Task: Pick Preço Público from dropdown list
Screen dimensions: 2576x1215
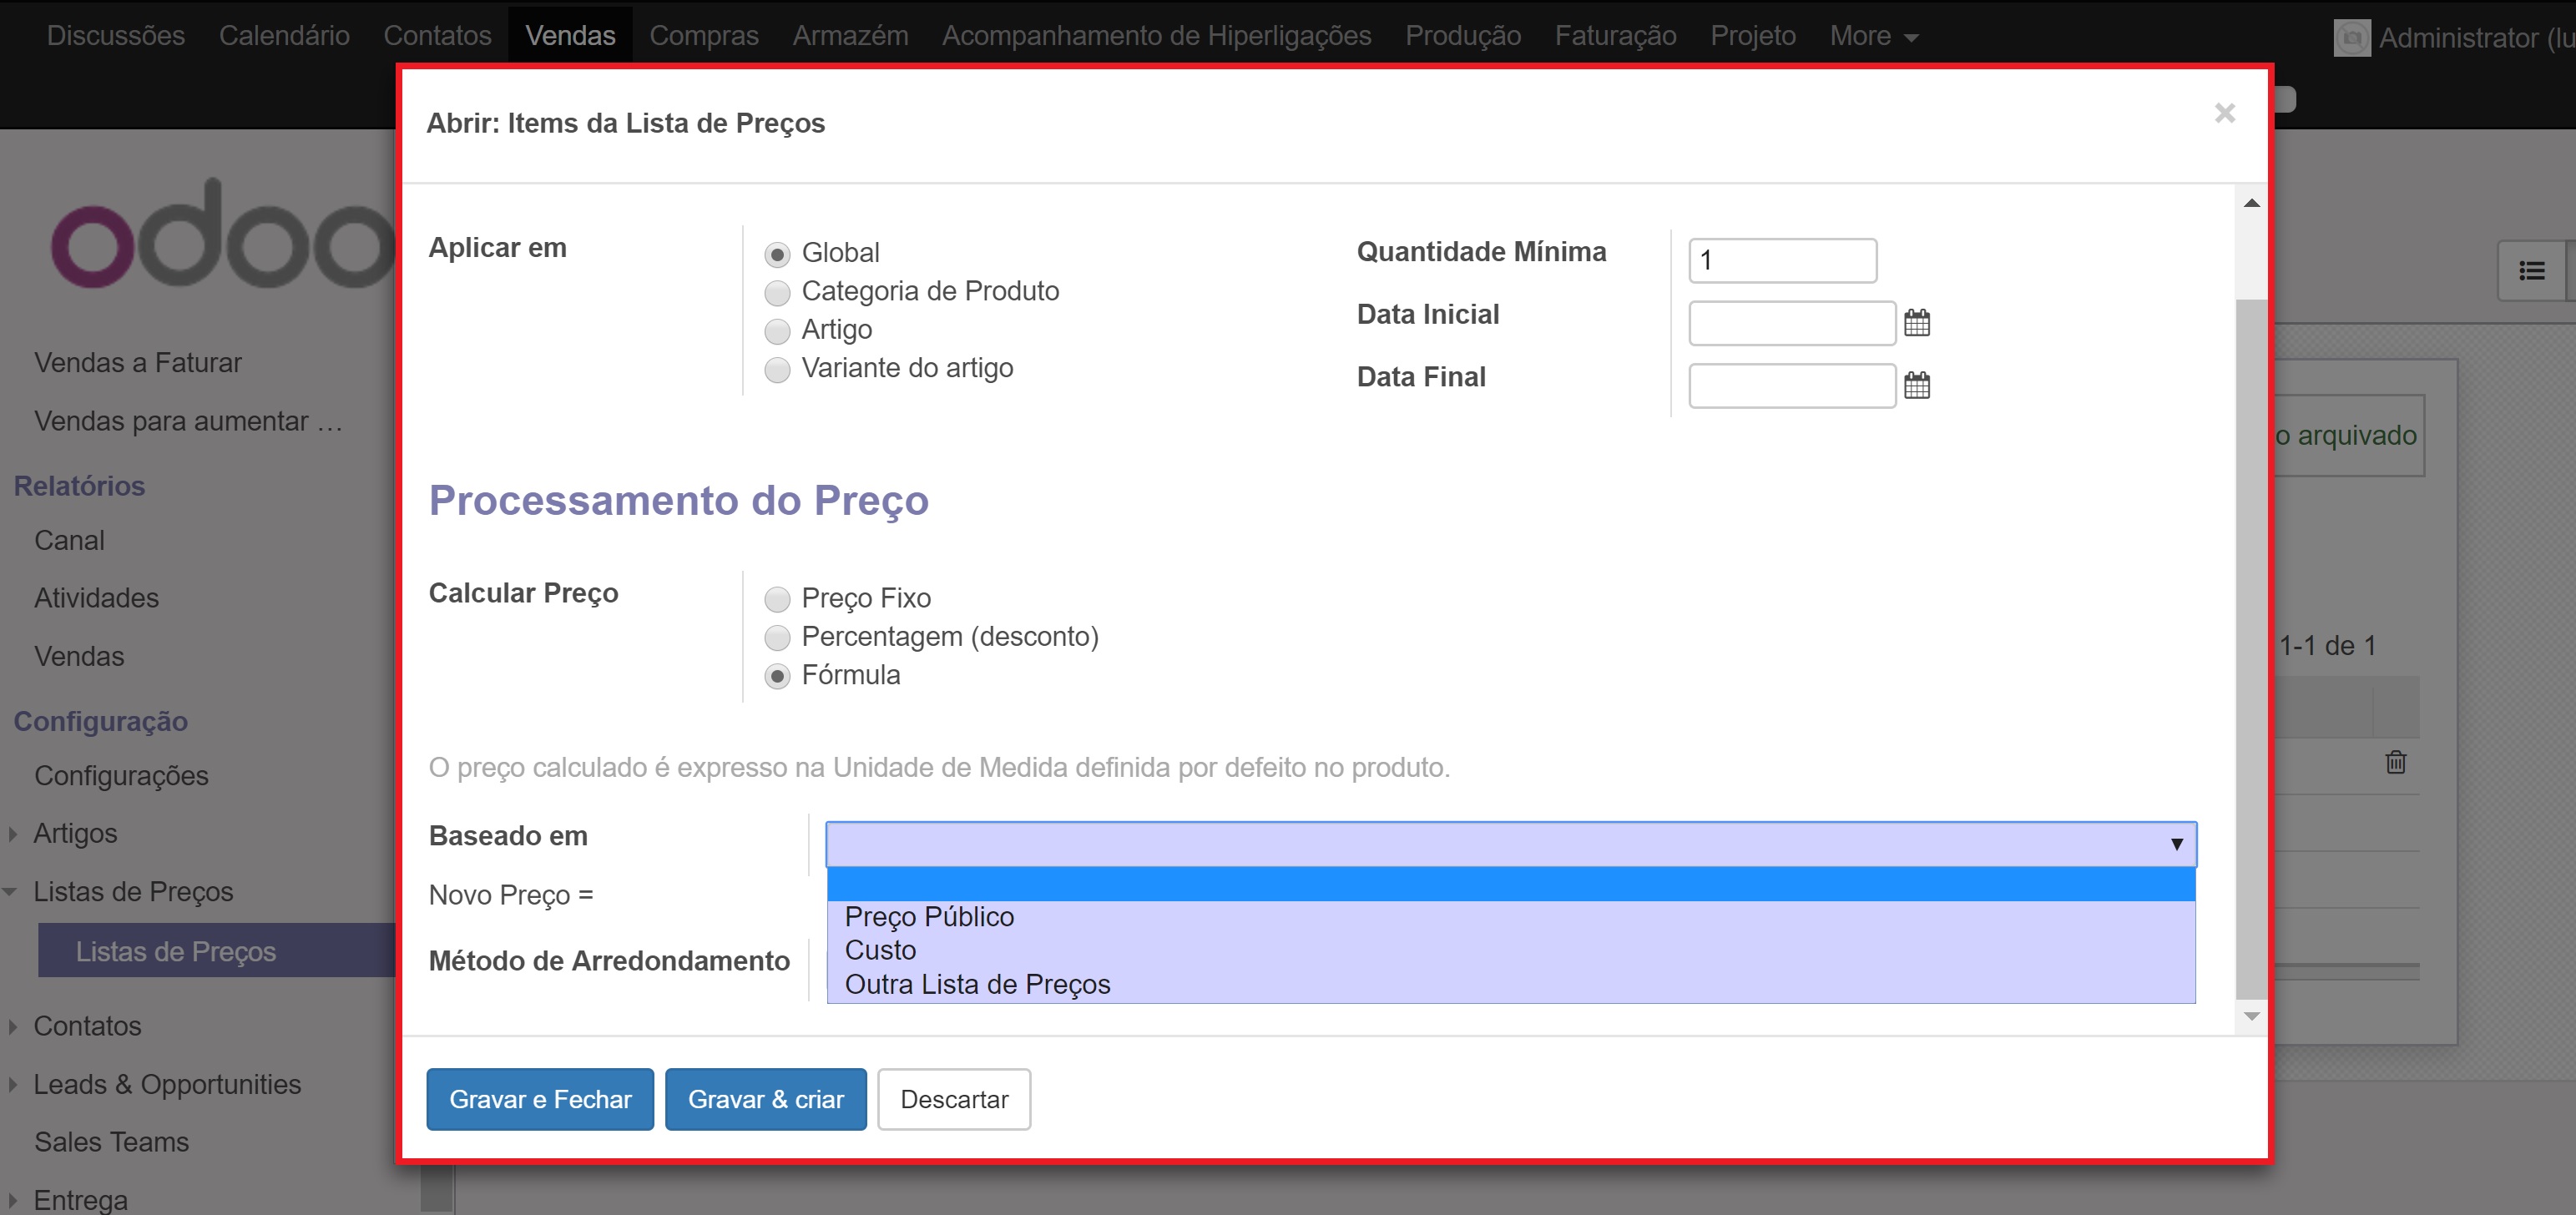Action: (x=929, y=916)
